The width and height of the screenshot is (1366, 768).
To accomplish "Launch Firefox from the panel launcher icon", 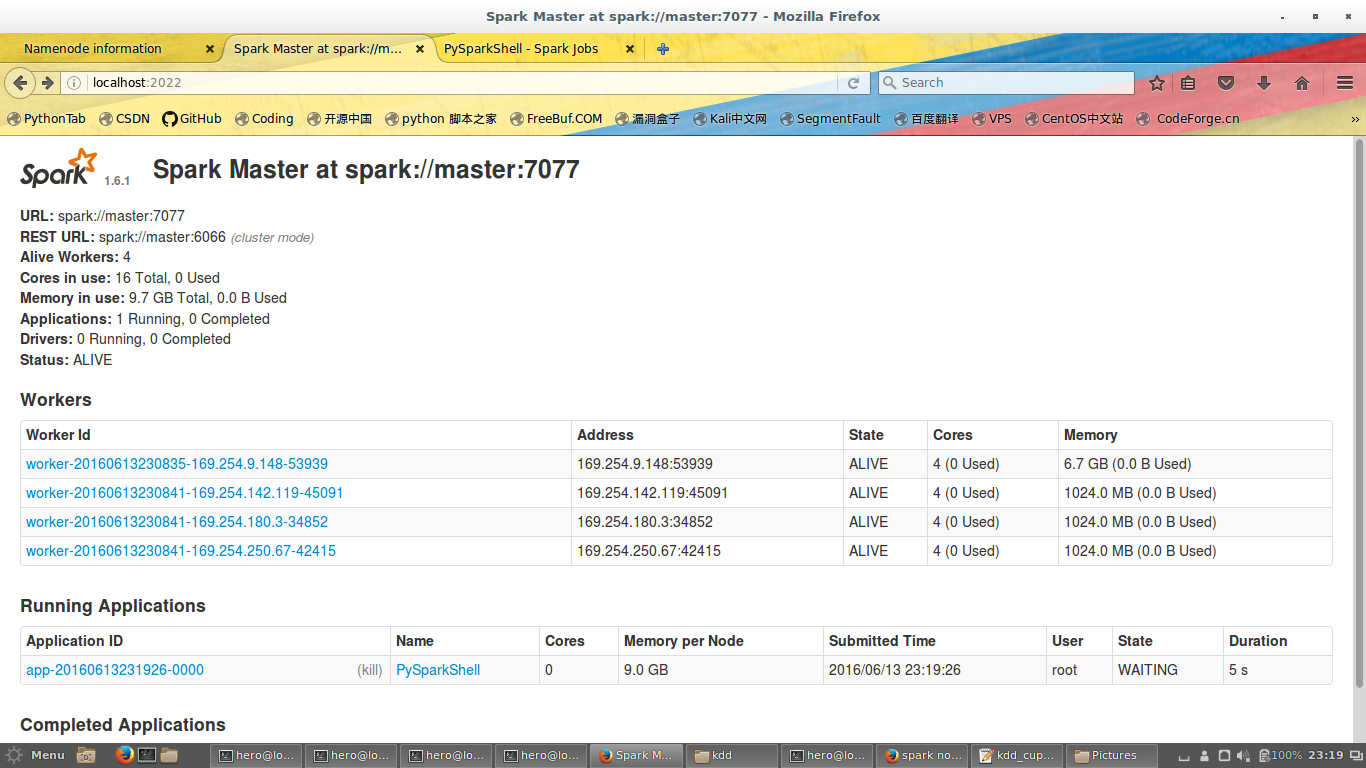I will tap(124, 755).
